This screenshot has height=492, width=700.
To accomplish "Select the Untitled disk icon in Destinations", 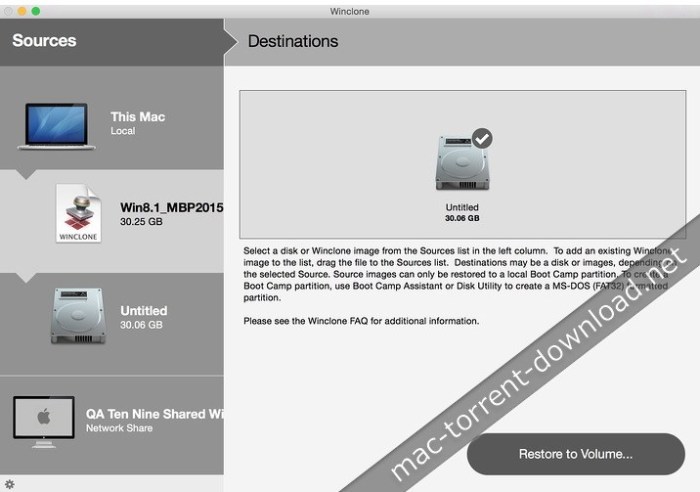I will point(461,165).
